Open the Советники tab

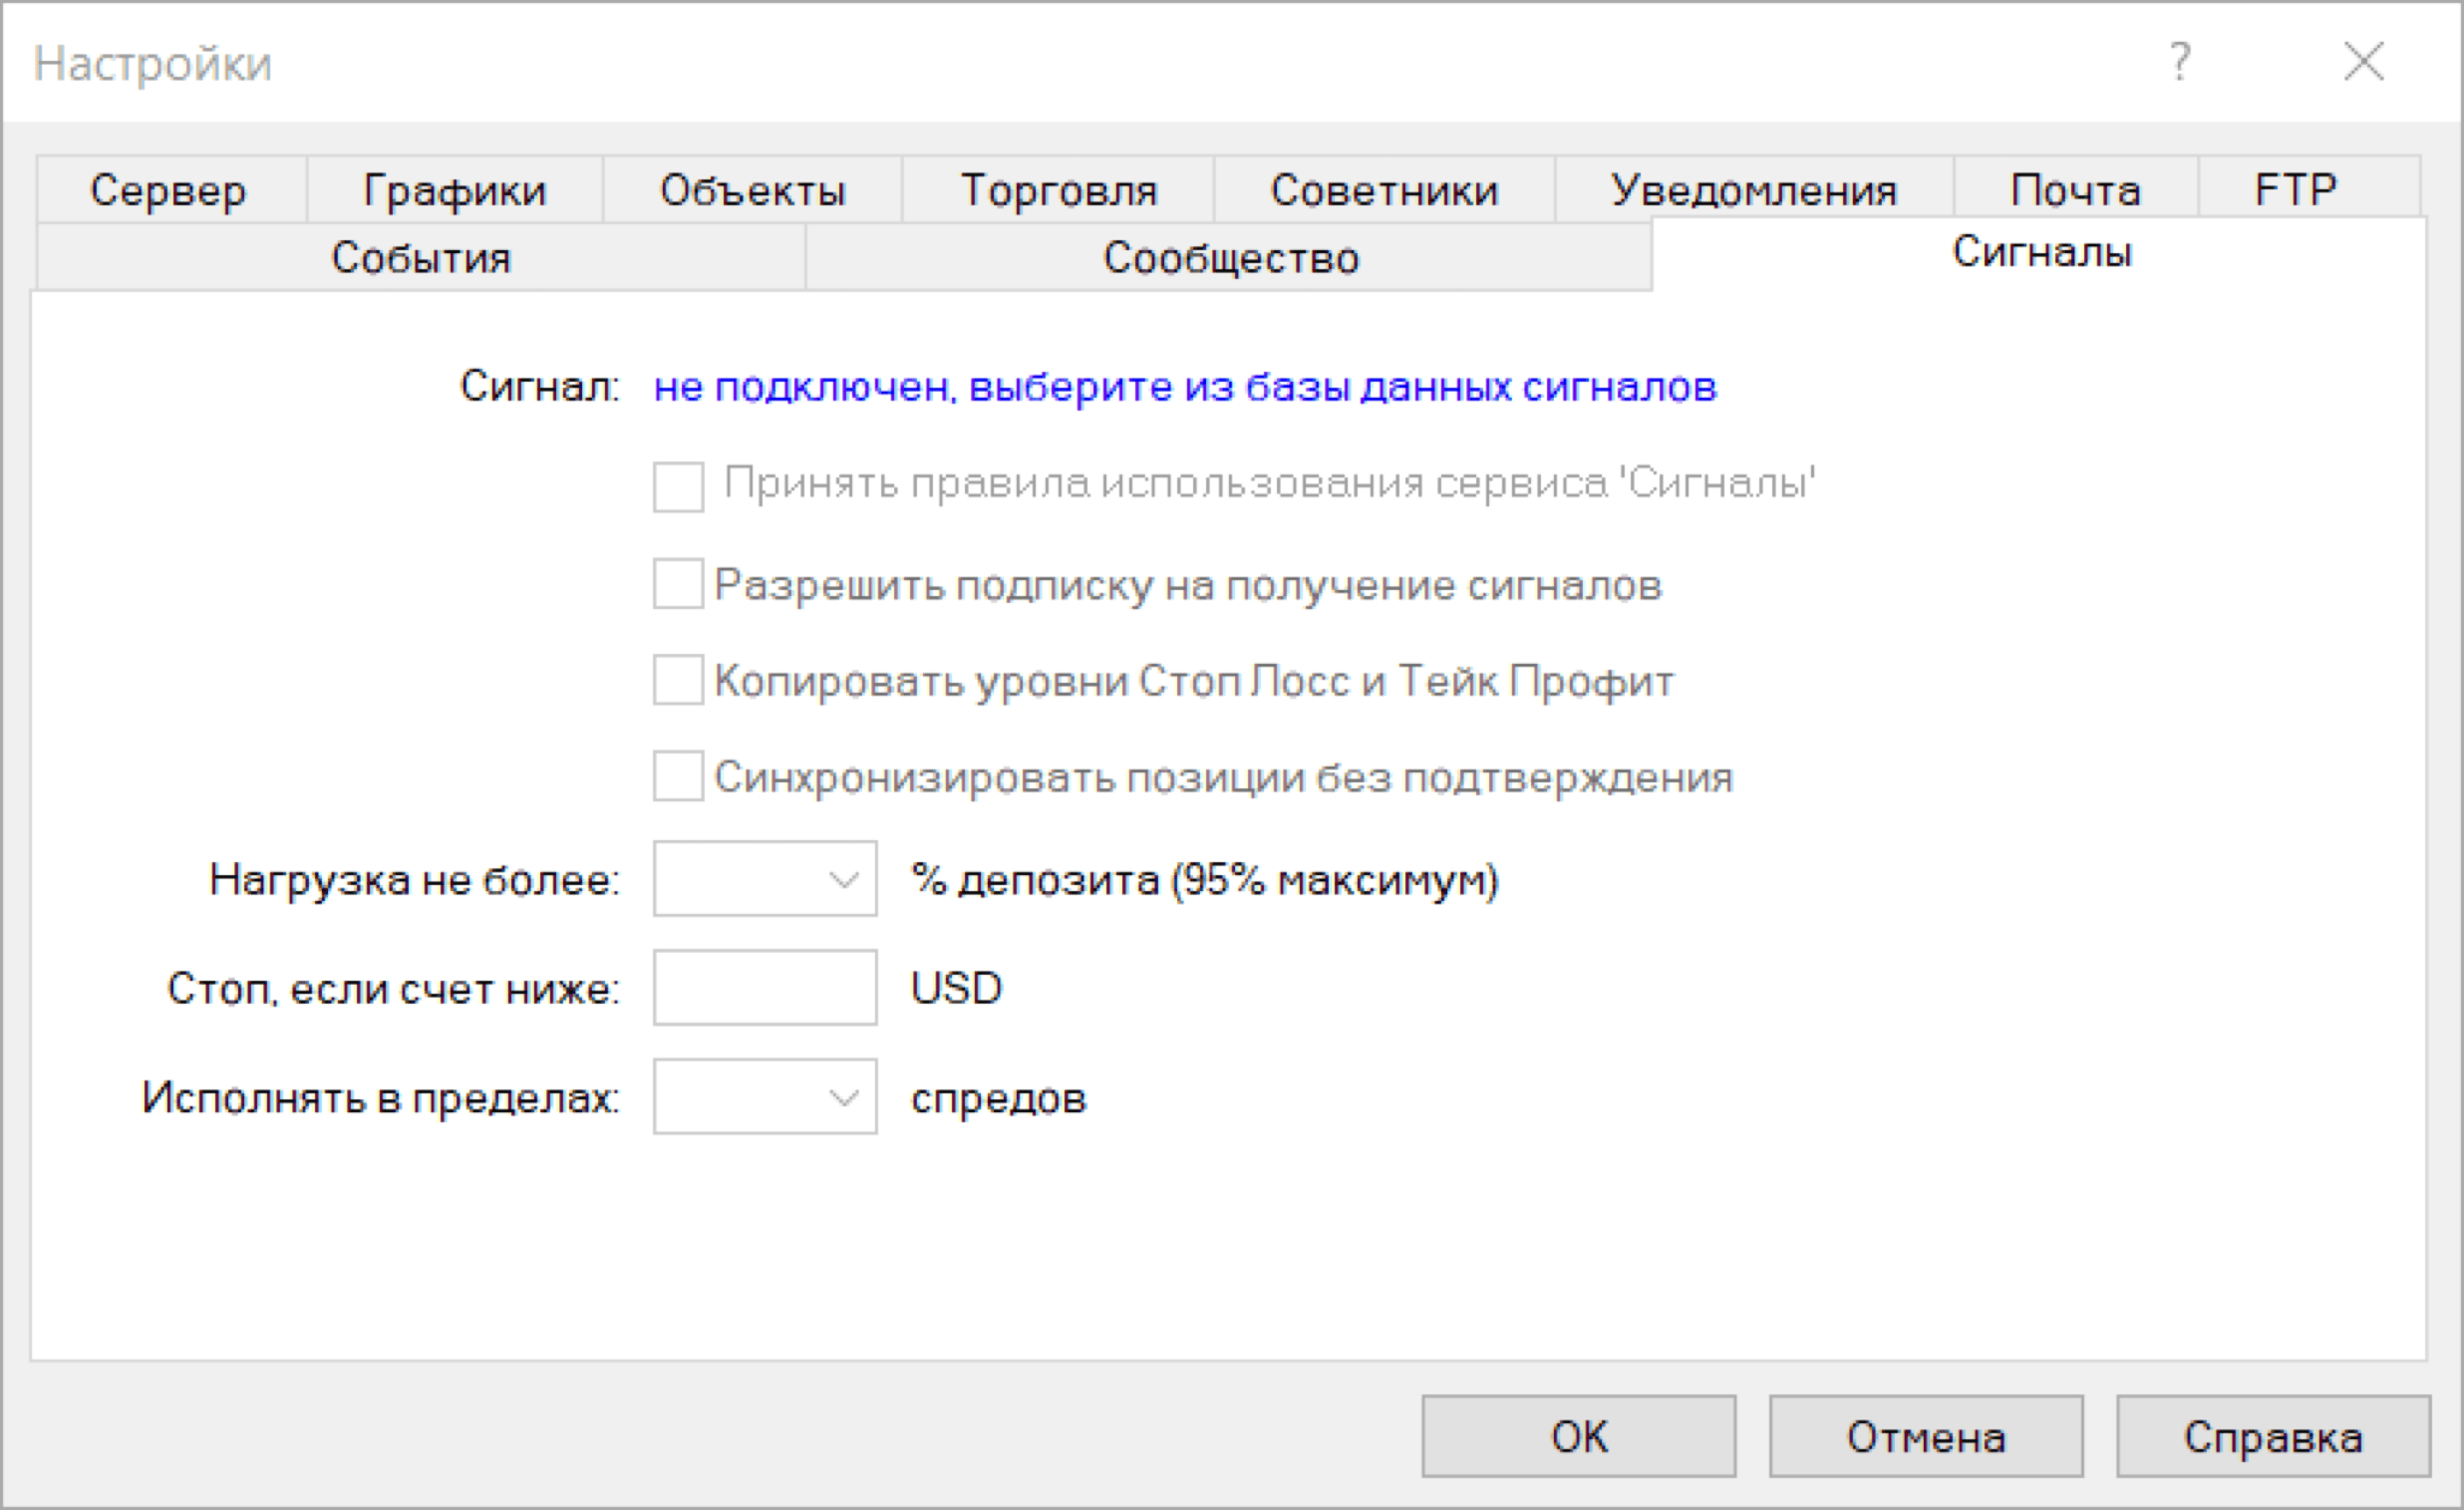pos(1384,190)
